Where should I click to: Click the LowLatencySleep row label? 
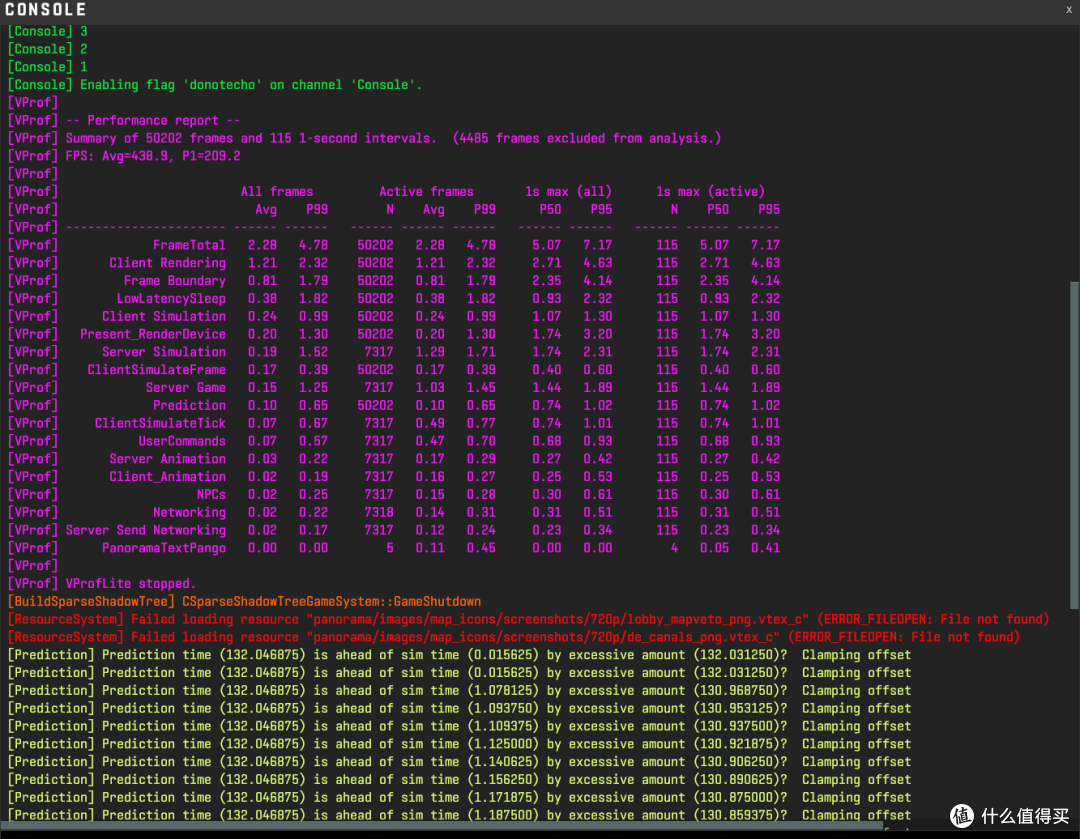click(171, 299)
